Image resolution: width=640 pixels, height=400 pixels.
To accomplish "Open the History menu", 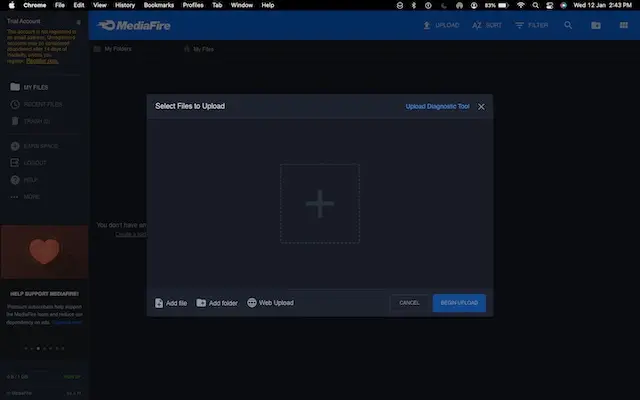I will click(x=125, y=5).
